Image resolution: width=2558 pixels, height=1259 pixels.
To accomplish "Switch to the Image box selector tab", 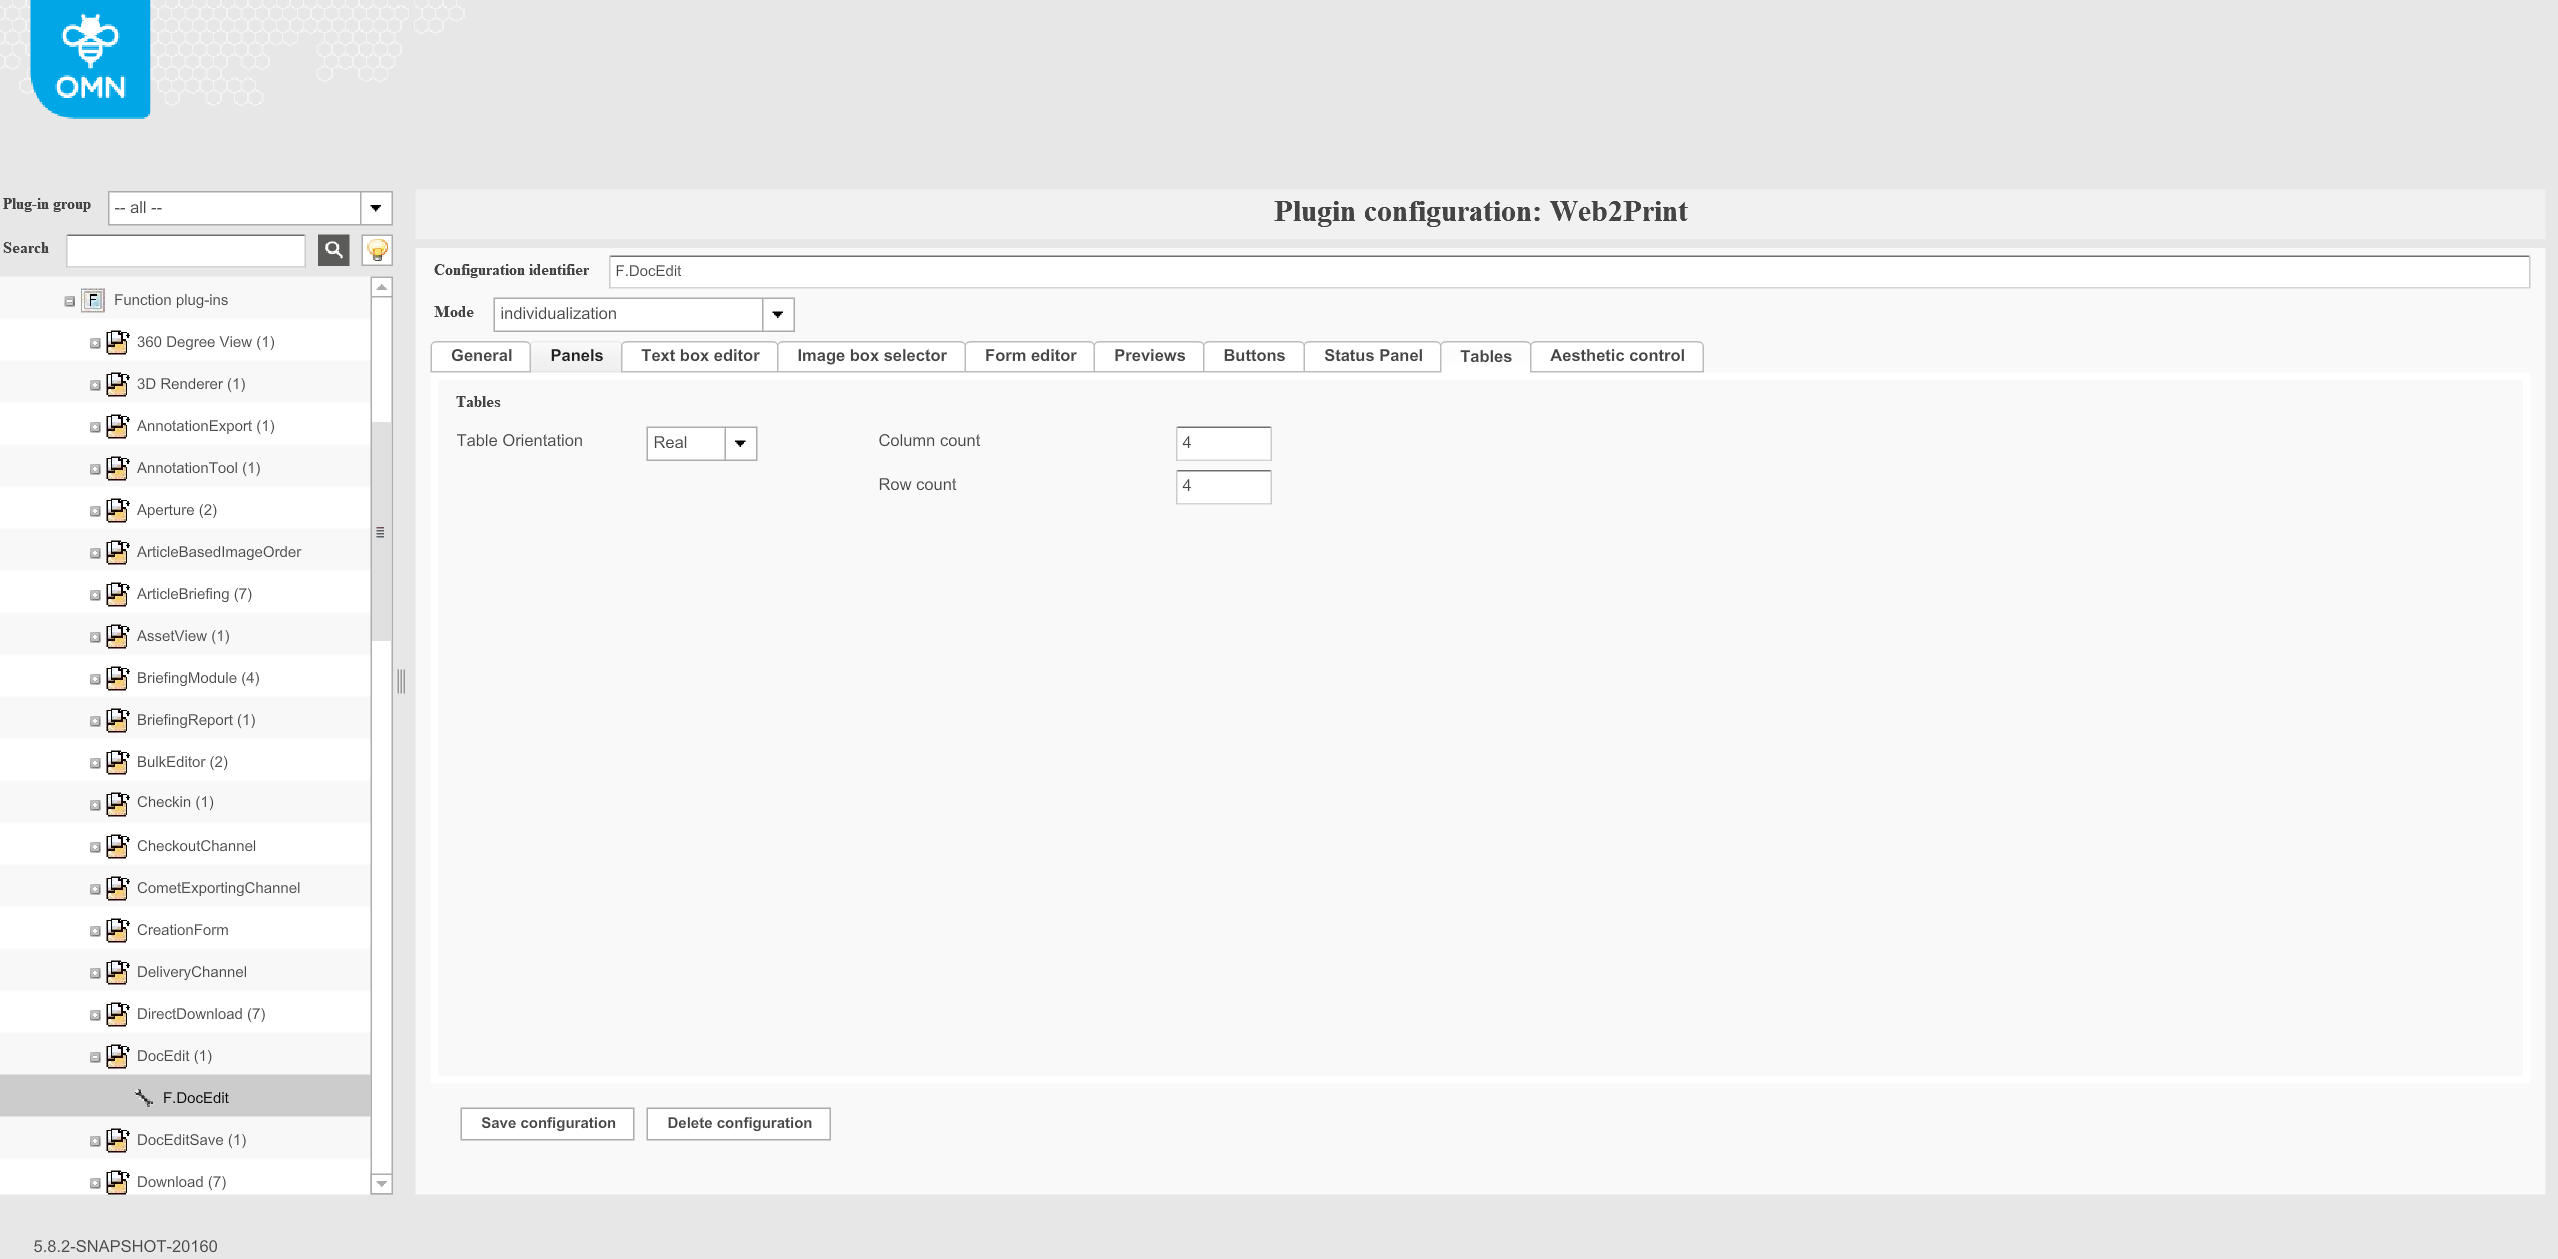I will point(870,355).
